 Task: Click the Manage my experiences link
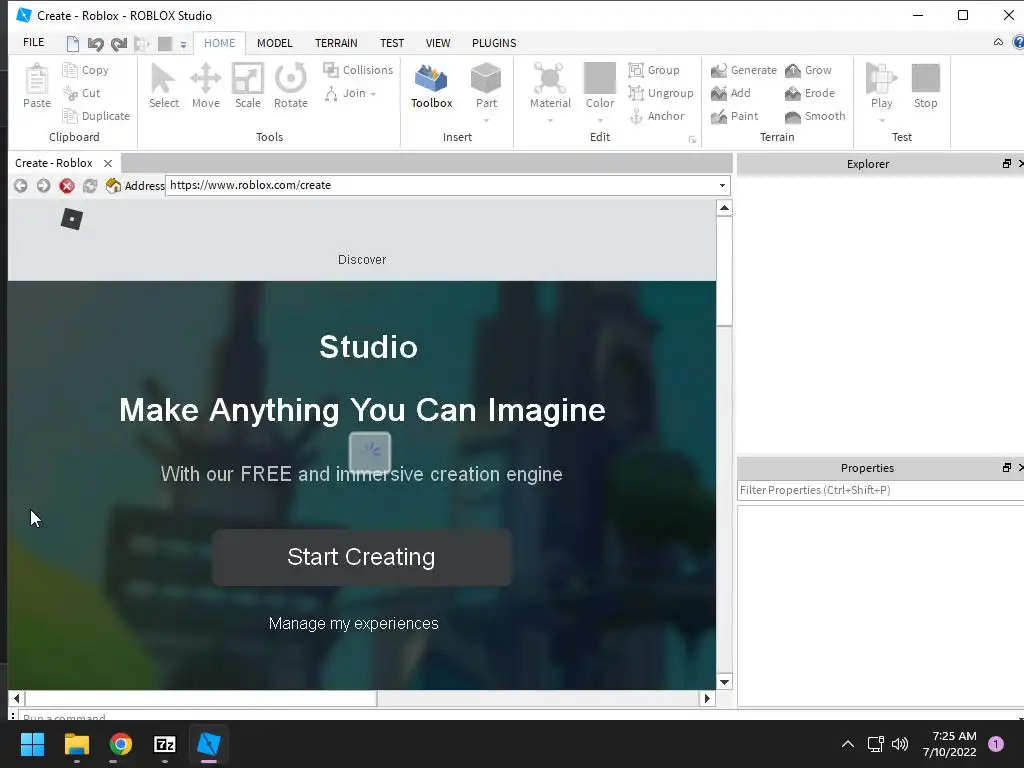[353, 624]
